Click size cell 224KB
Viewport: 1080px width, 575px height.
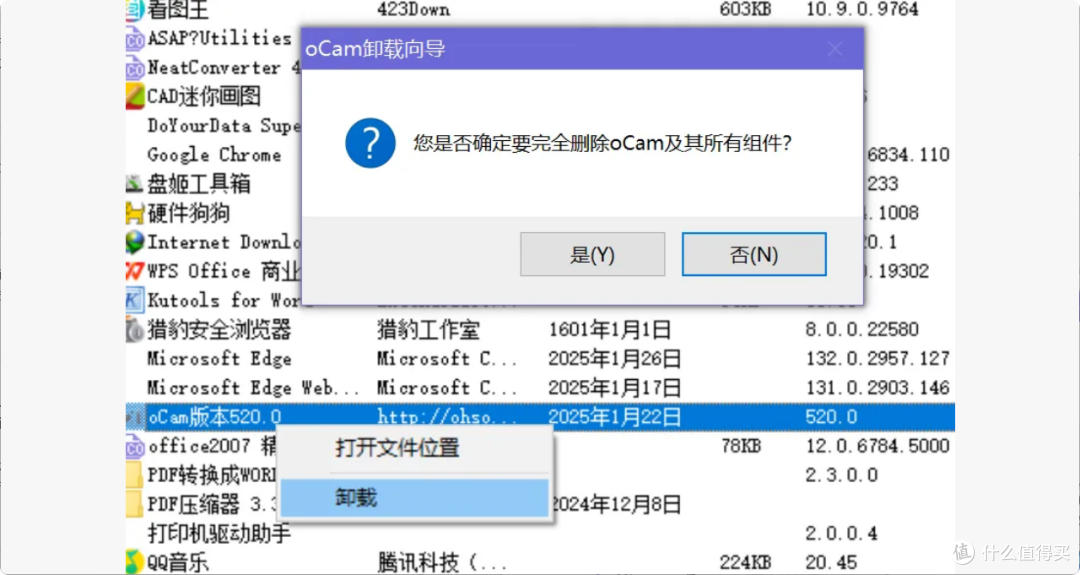point(745,563)
